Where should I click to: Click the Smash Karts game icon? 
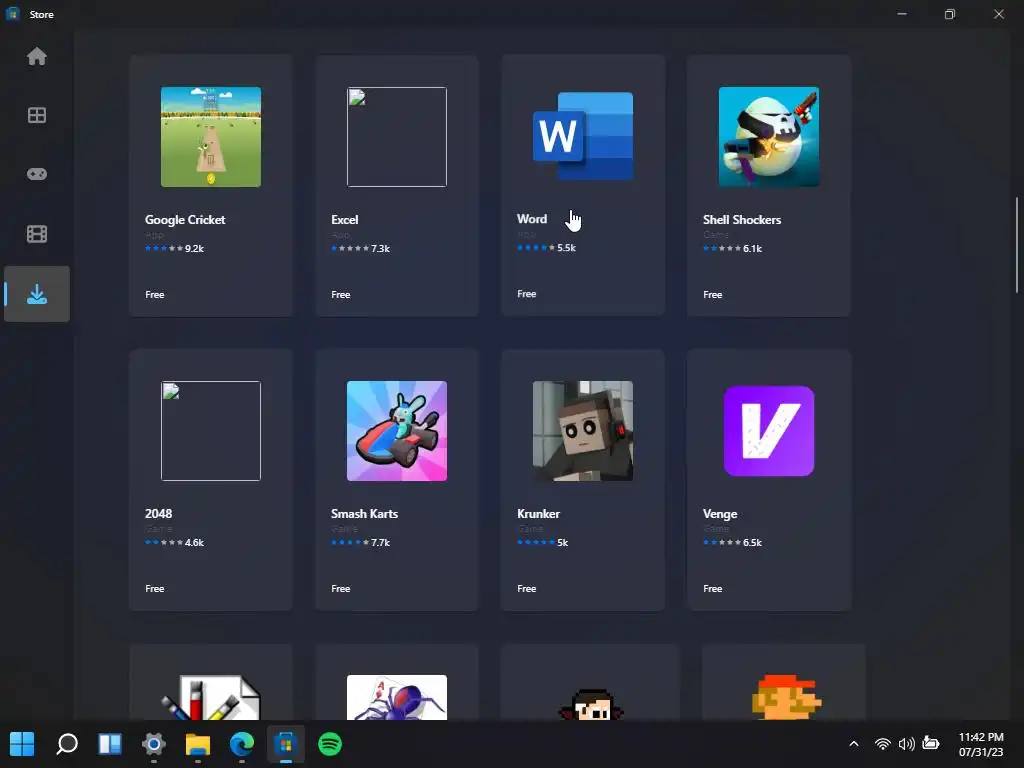click(397, 431)
